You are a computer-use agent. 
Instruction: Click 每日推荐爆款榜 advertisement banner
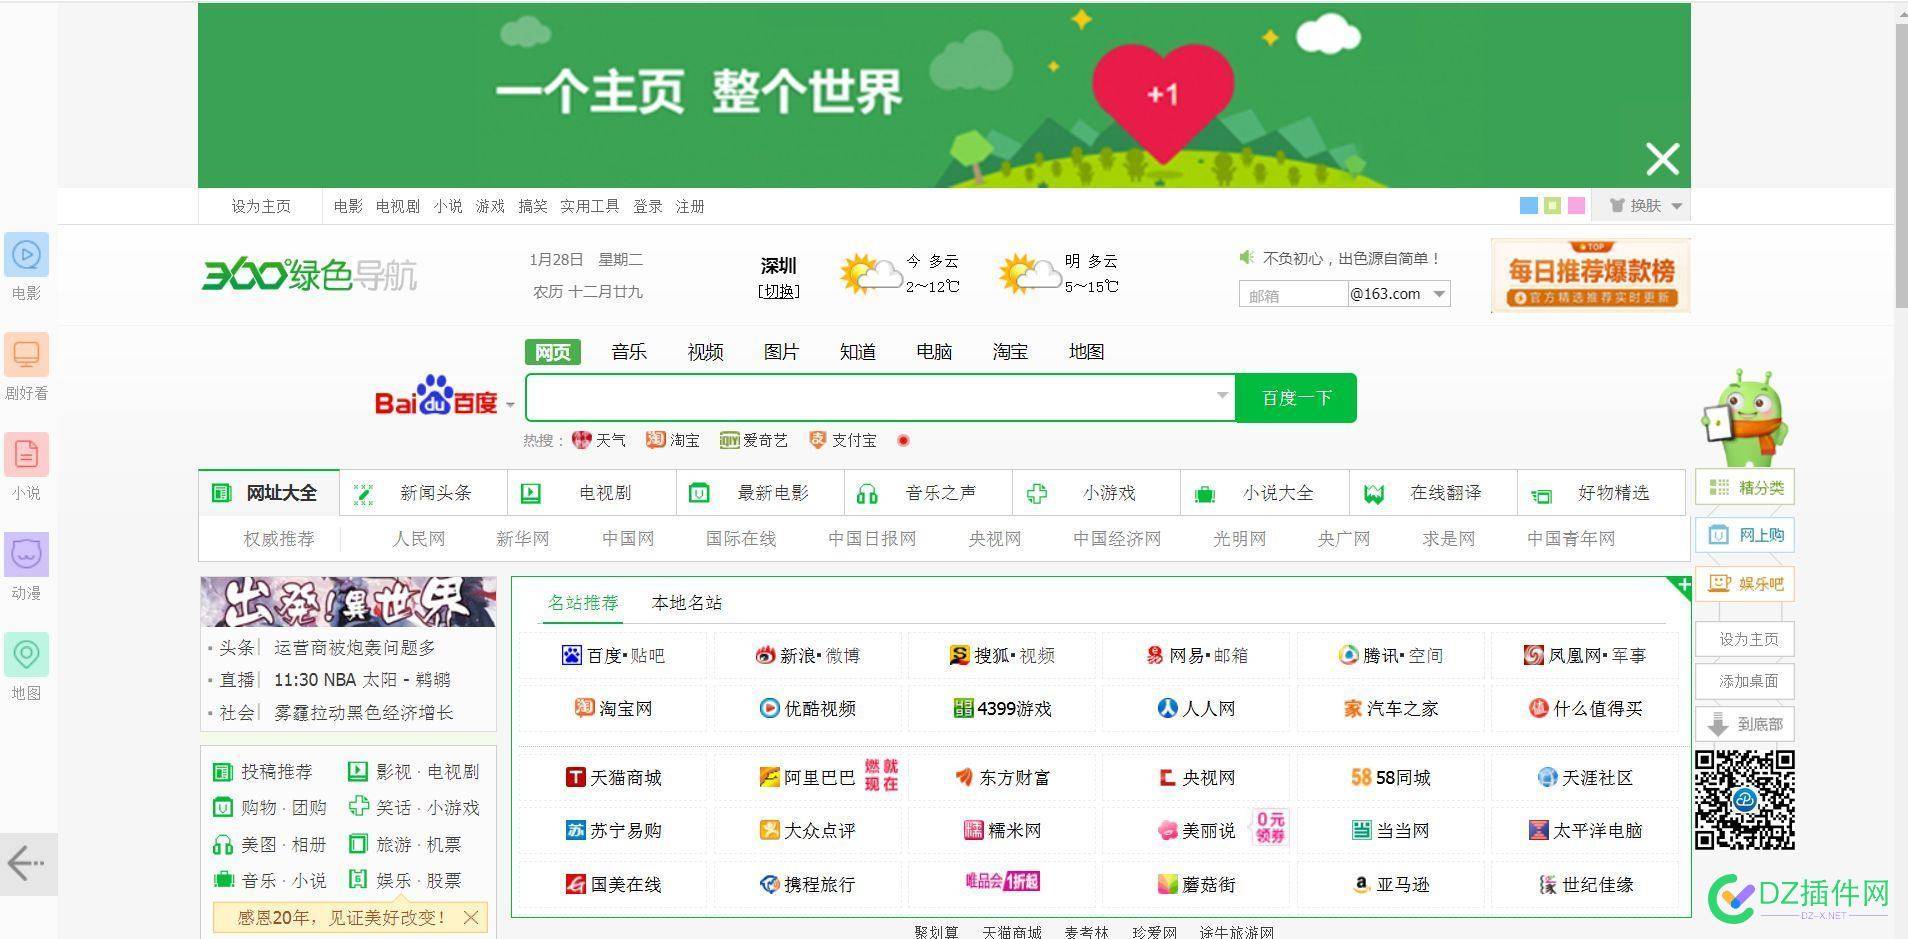coord(1590,275)
